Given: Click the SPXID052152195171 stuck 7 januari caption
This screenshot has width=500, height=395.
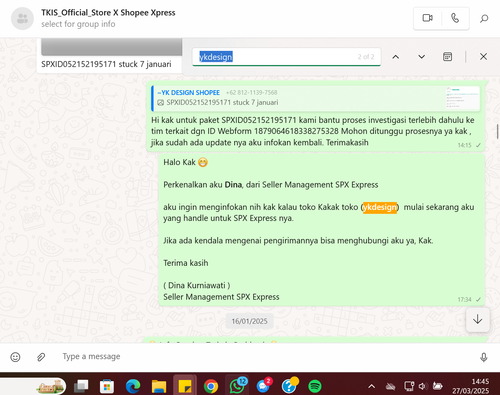Looking at the screenshot, I should (x=106, y=64).
